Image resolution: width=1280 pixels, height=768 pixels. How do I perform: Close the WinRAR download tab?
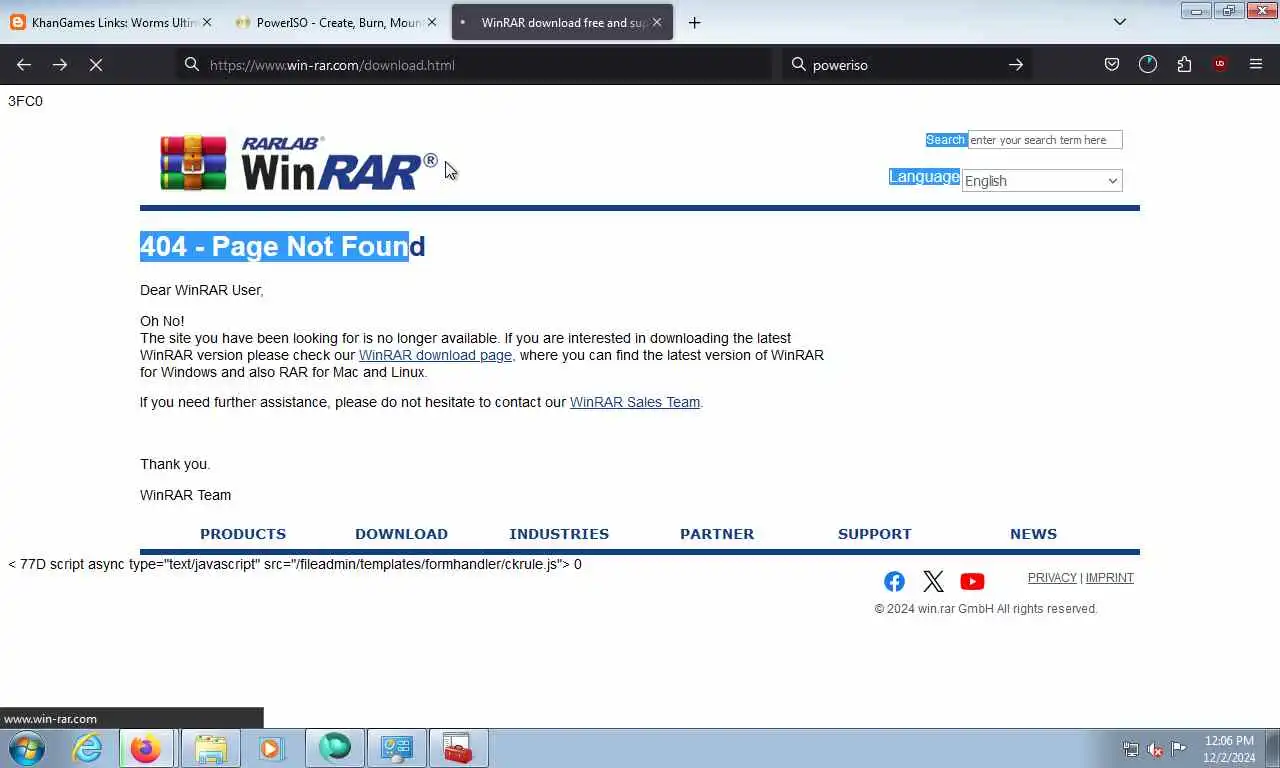(x=657, y=22)
